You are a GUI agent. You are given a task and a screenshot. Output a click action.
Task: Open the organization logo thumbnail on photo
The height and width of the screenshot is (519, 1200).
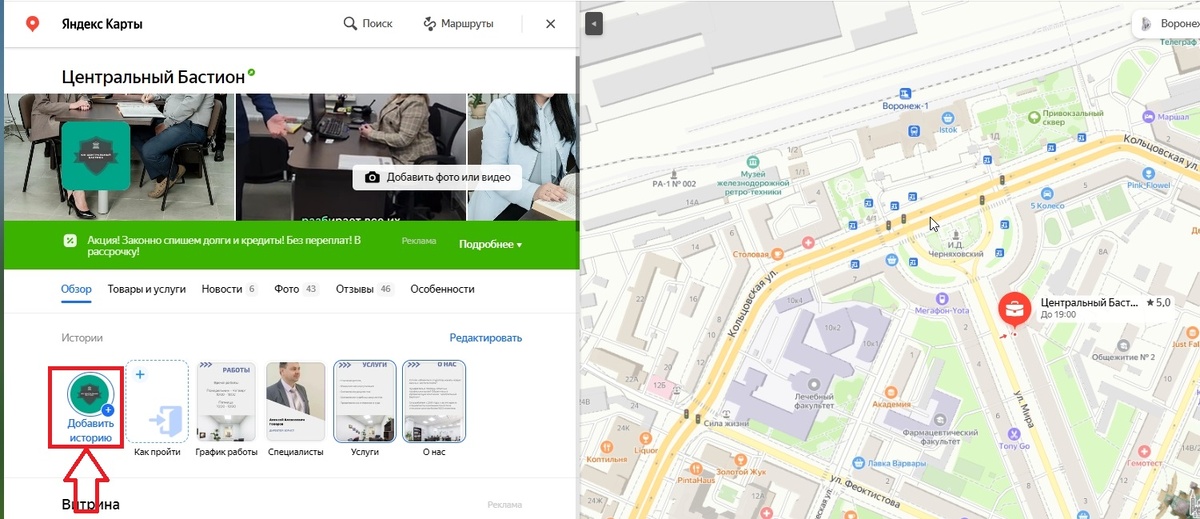pyautogui.click(x=96, y=155)
